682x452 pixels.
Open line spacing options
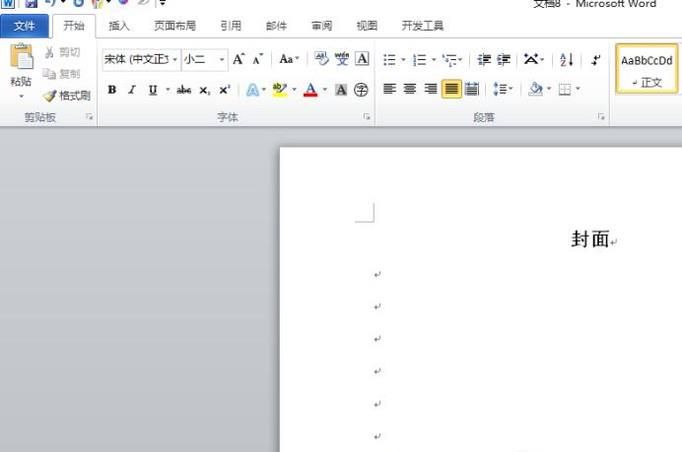[x=503, y=89]
